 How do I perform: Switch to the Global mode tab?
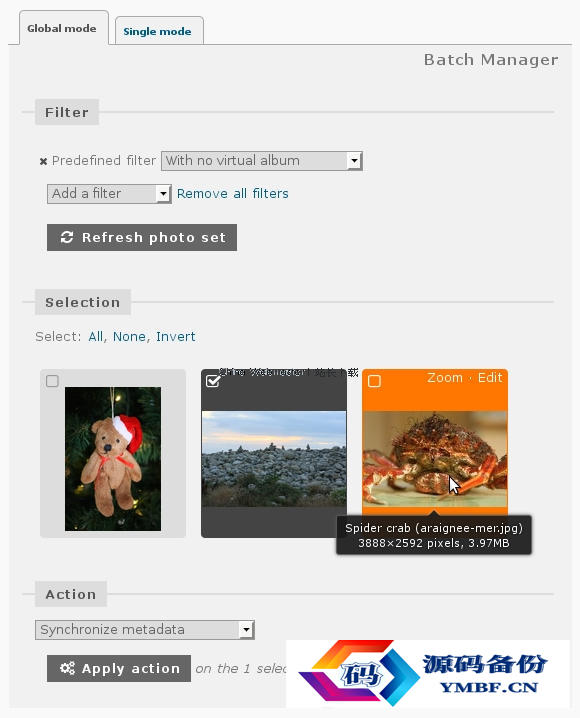tap(62, 28)
